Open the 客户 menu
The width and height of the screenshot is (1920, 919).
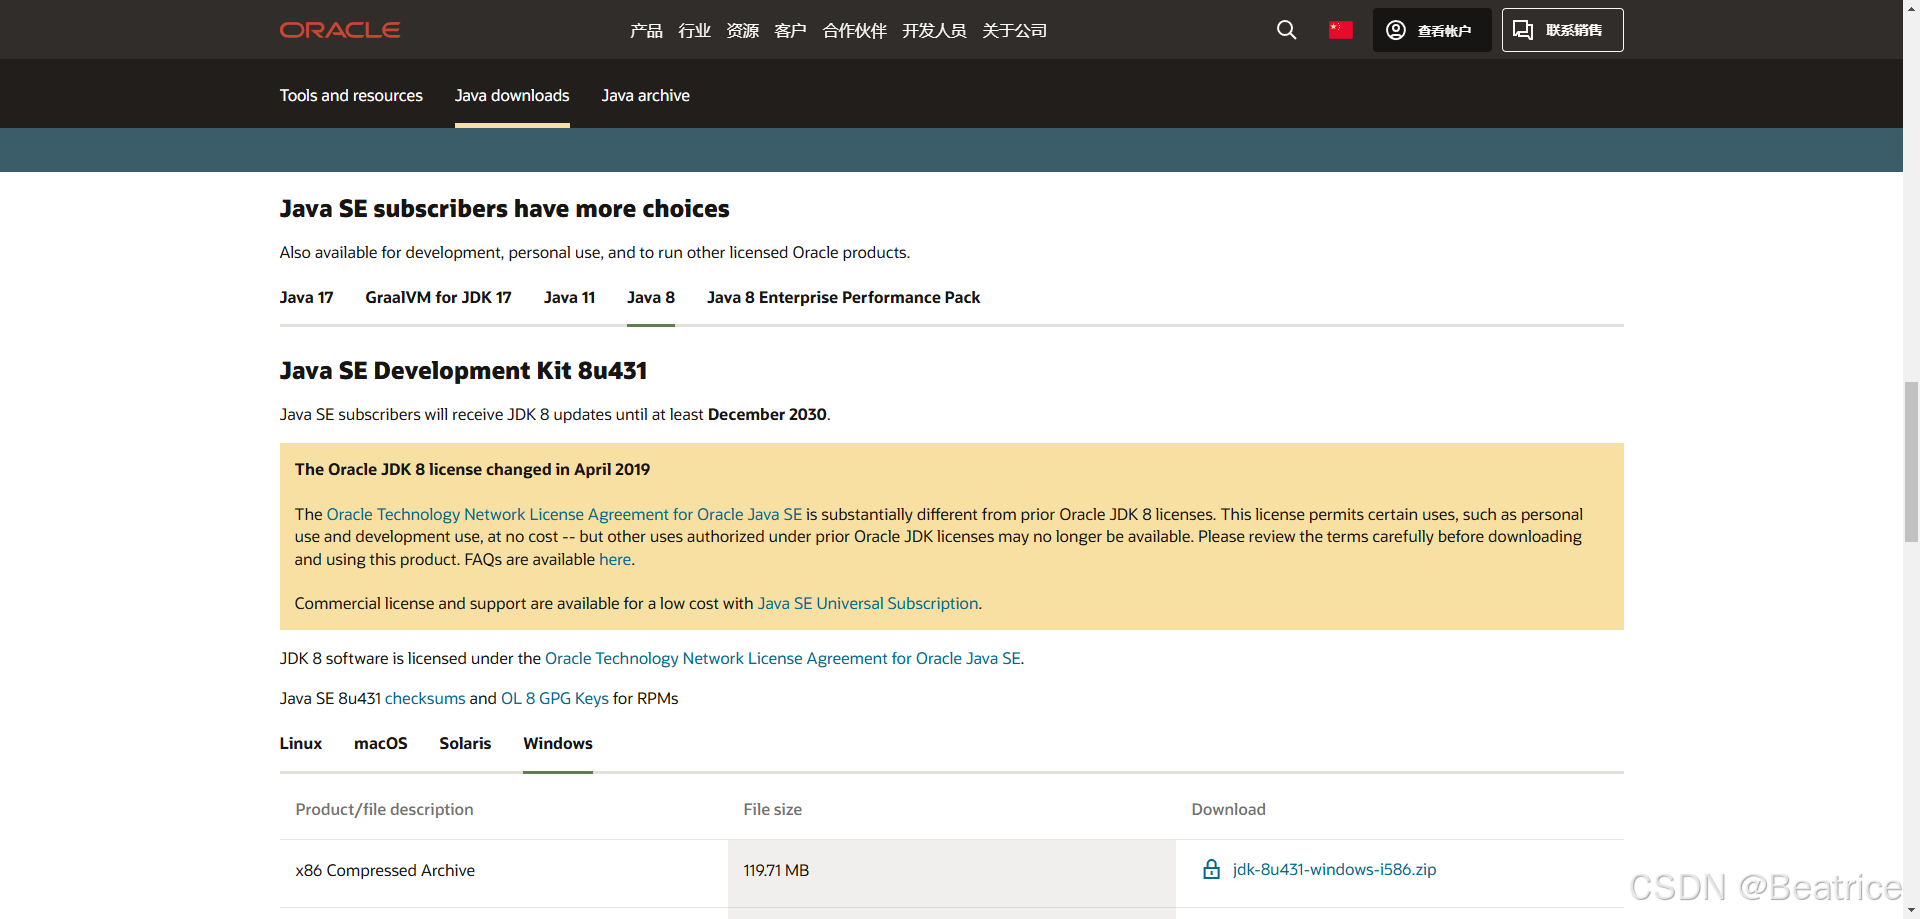790,31
